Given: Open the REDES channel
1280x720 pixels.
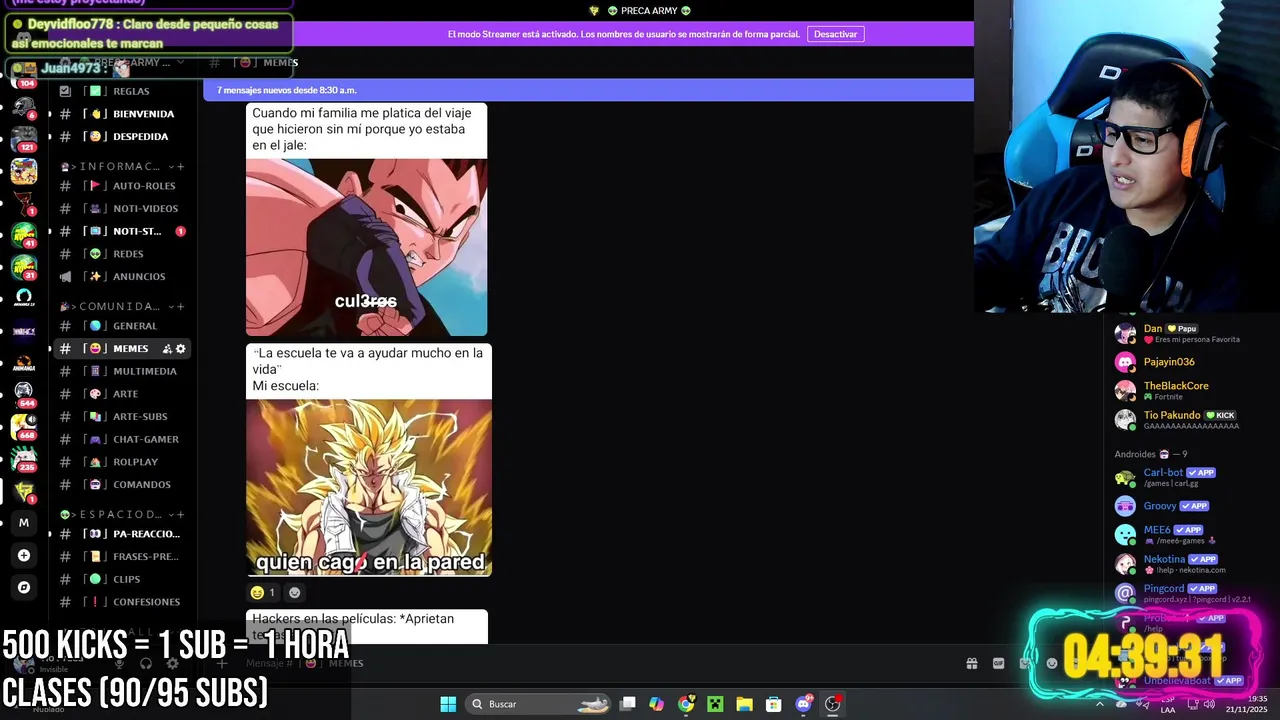Looking at the screenshot, I should pos(120,254).
